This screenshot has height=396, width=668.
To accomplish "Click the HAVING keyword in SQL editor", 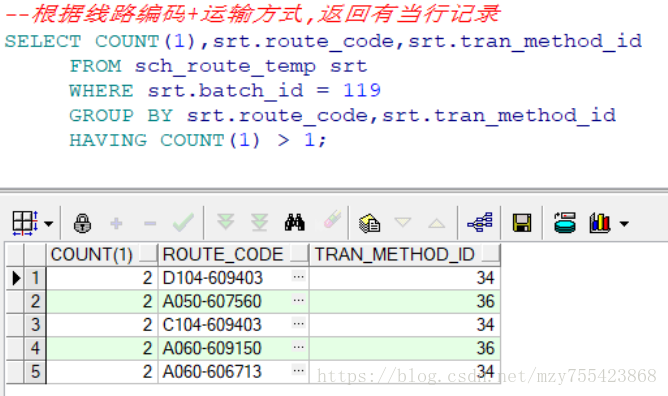I will (x=108, y=140).
